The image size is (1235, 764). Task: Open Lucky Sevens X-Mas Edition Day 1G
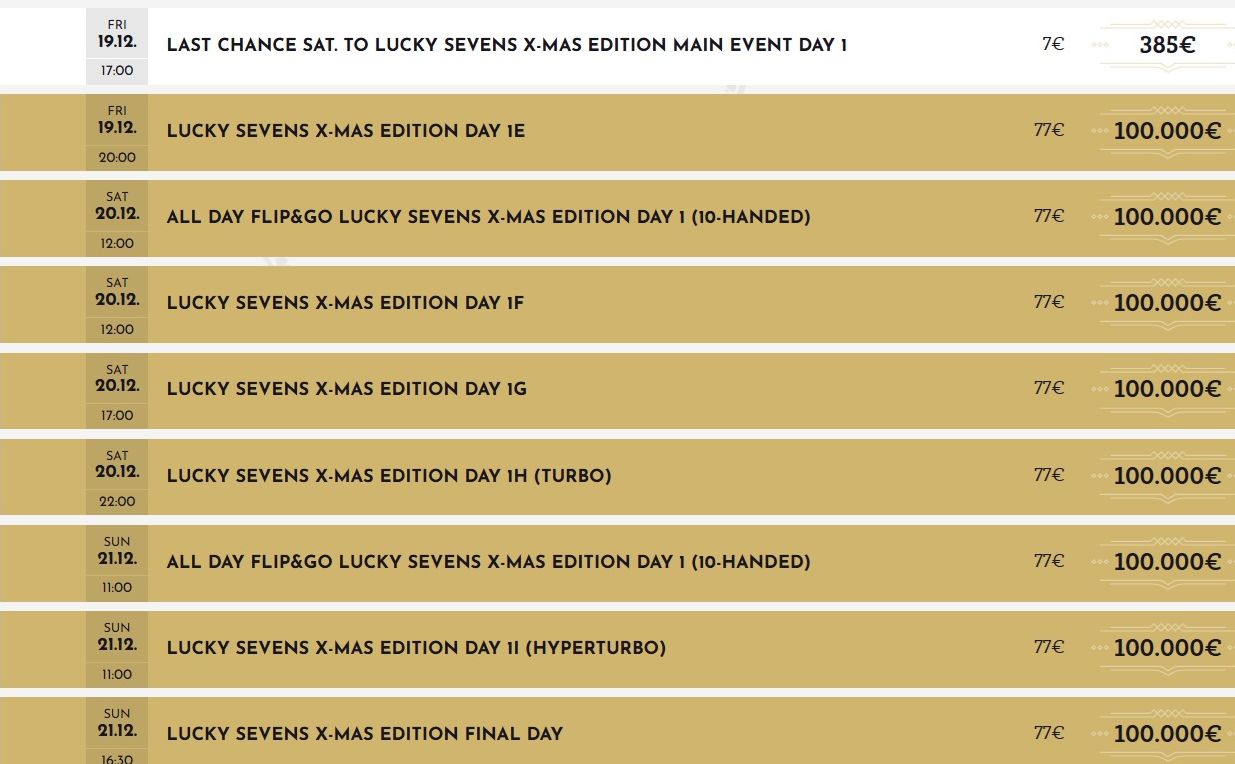pos(346,389)
